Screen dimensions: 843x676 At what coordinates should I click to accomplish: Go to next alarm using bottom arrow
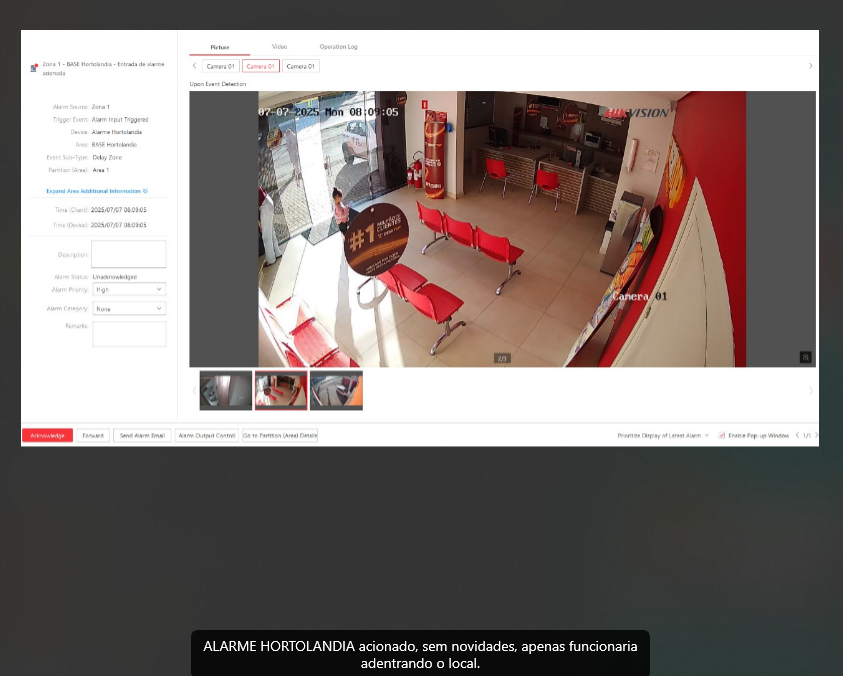(816, 435)
